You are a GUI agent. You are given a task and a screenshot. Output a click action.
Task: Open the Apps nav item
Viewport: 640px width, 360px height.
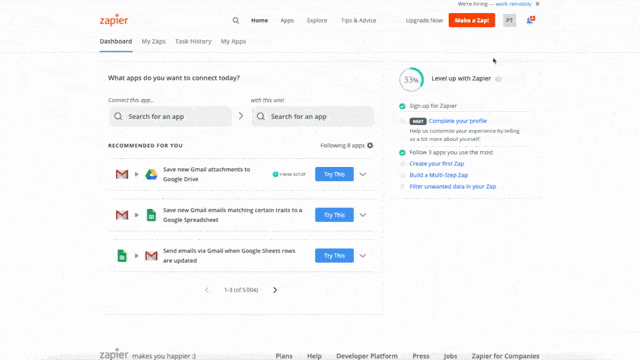pos(287,20)
